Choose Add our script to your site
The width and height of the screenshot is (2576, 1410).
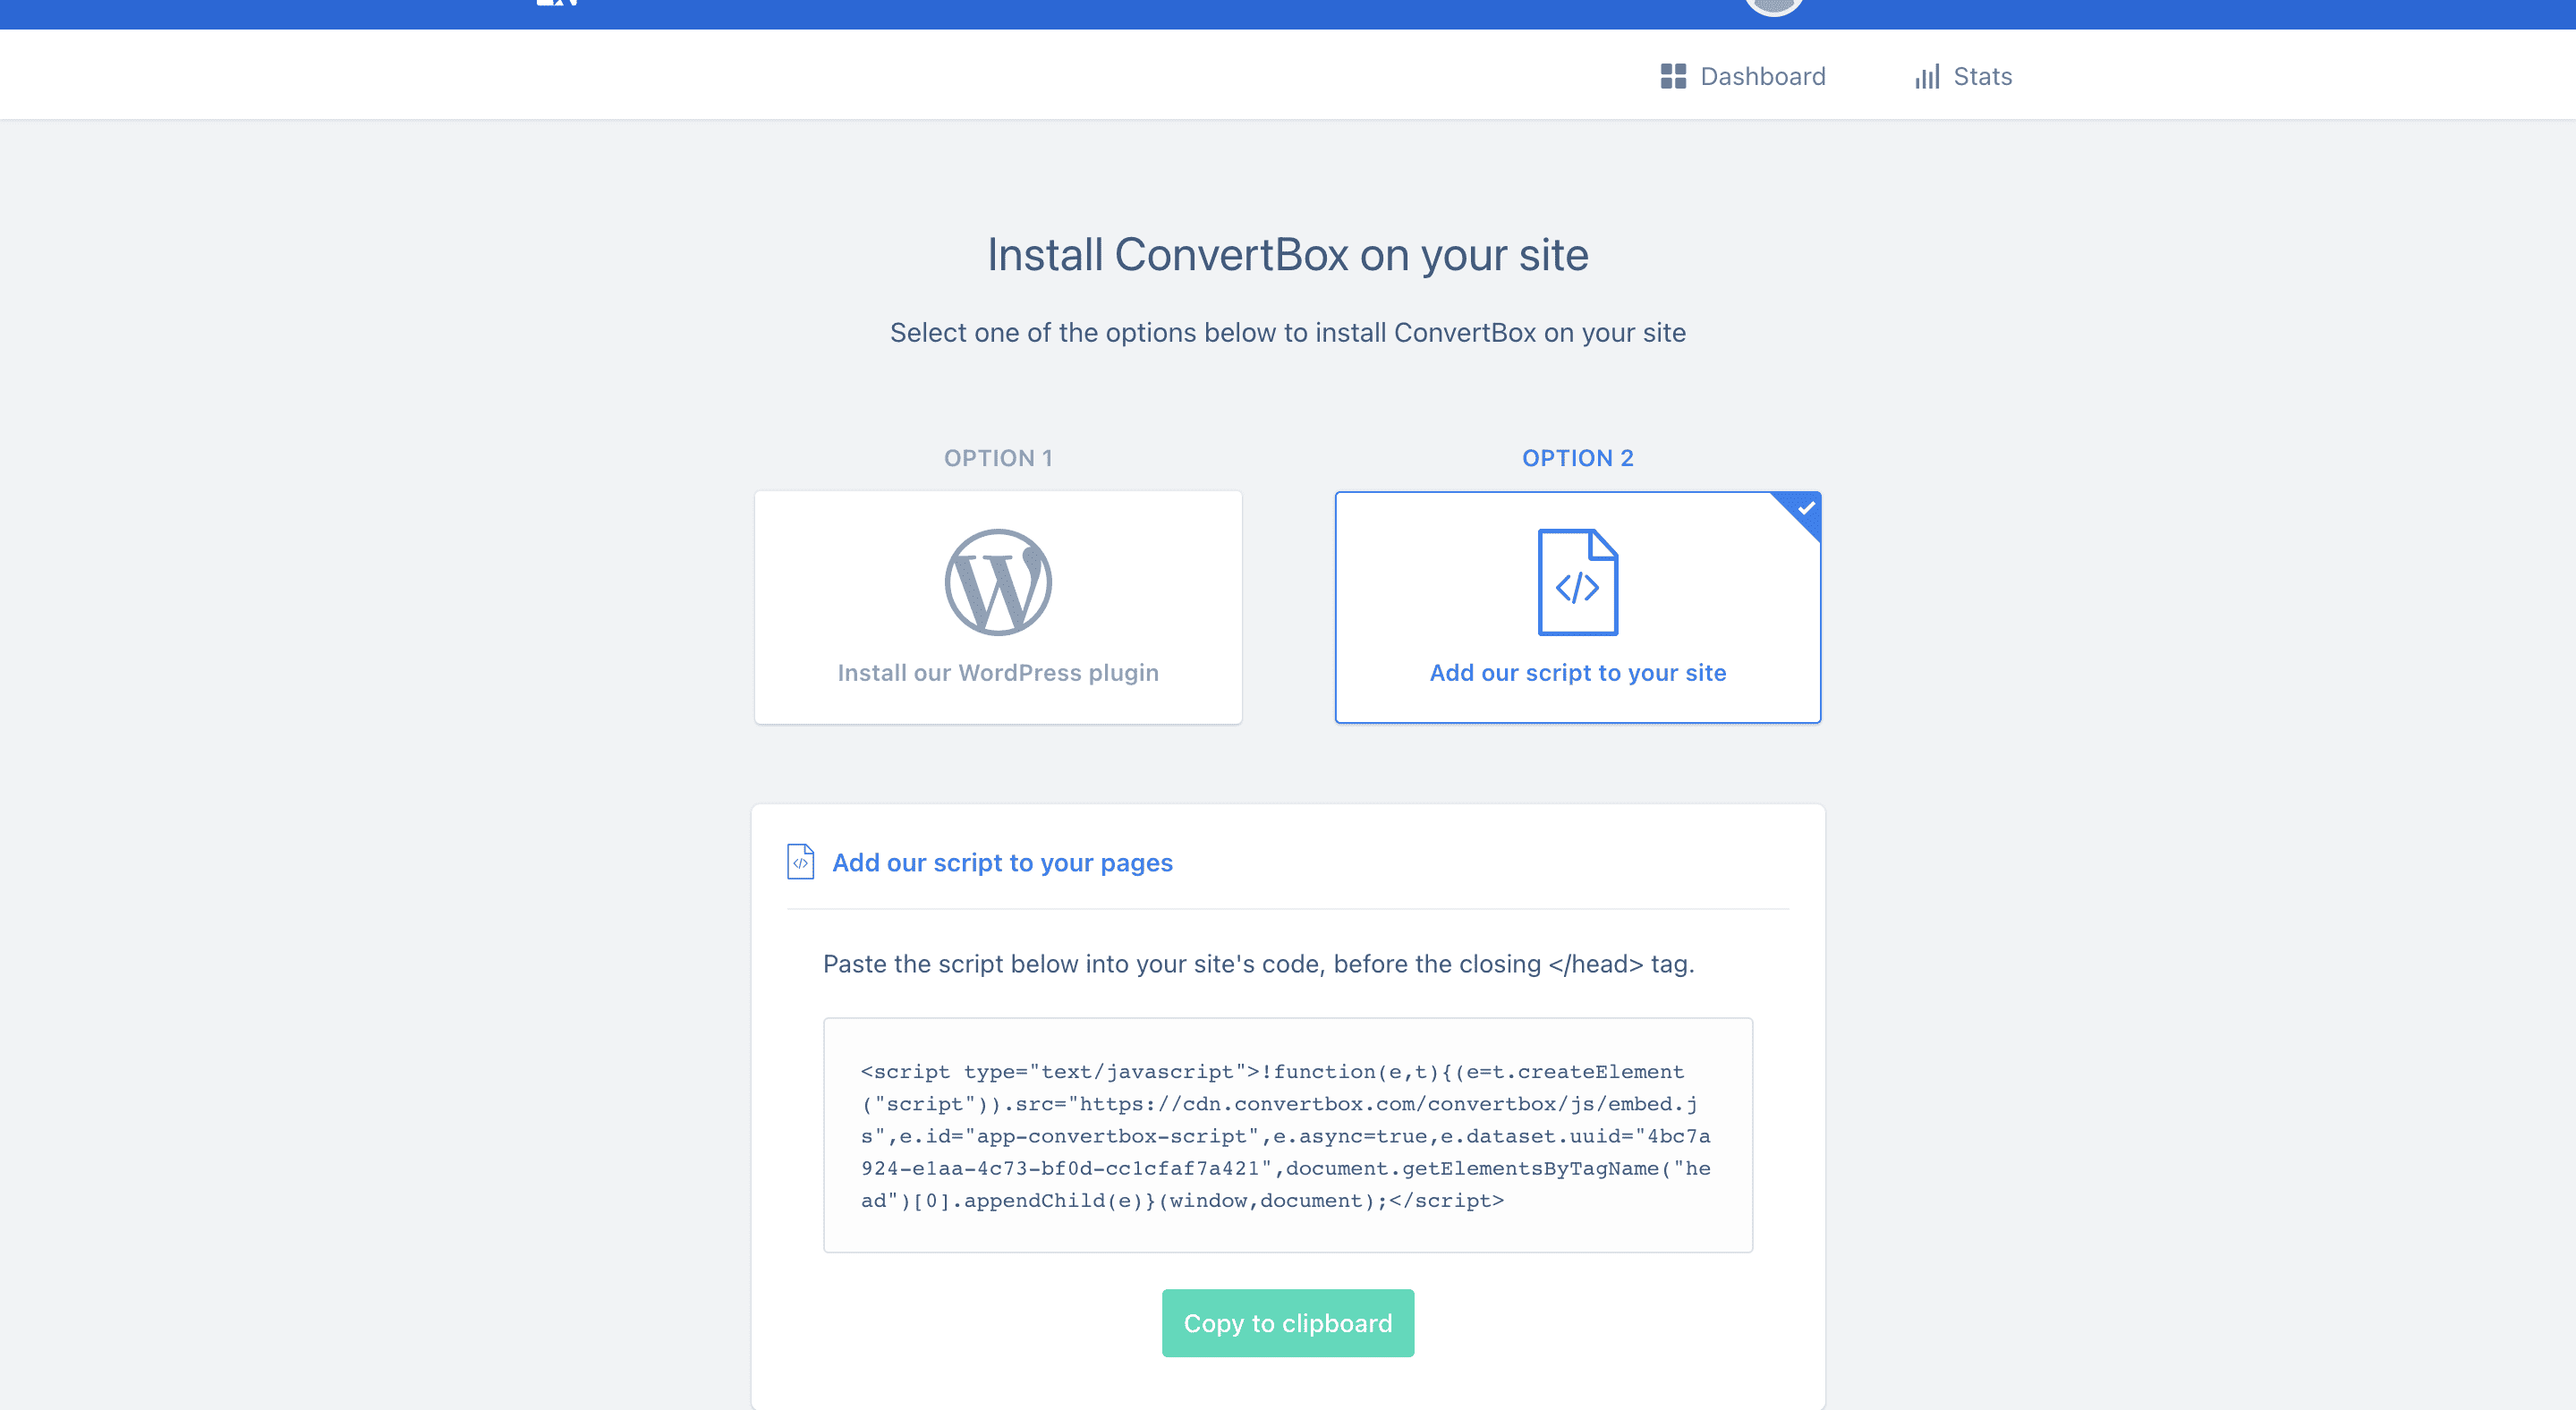click(x=1578, y=607)
